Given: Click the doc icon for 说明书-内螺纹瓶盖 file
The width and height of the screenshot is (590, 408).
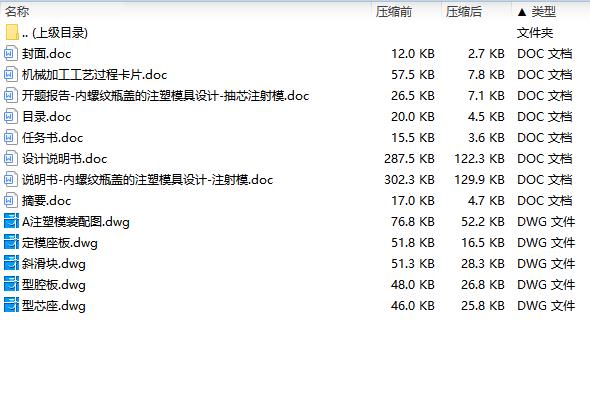Looking at the screenshot, I should pos(11,180).
